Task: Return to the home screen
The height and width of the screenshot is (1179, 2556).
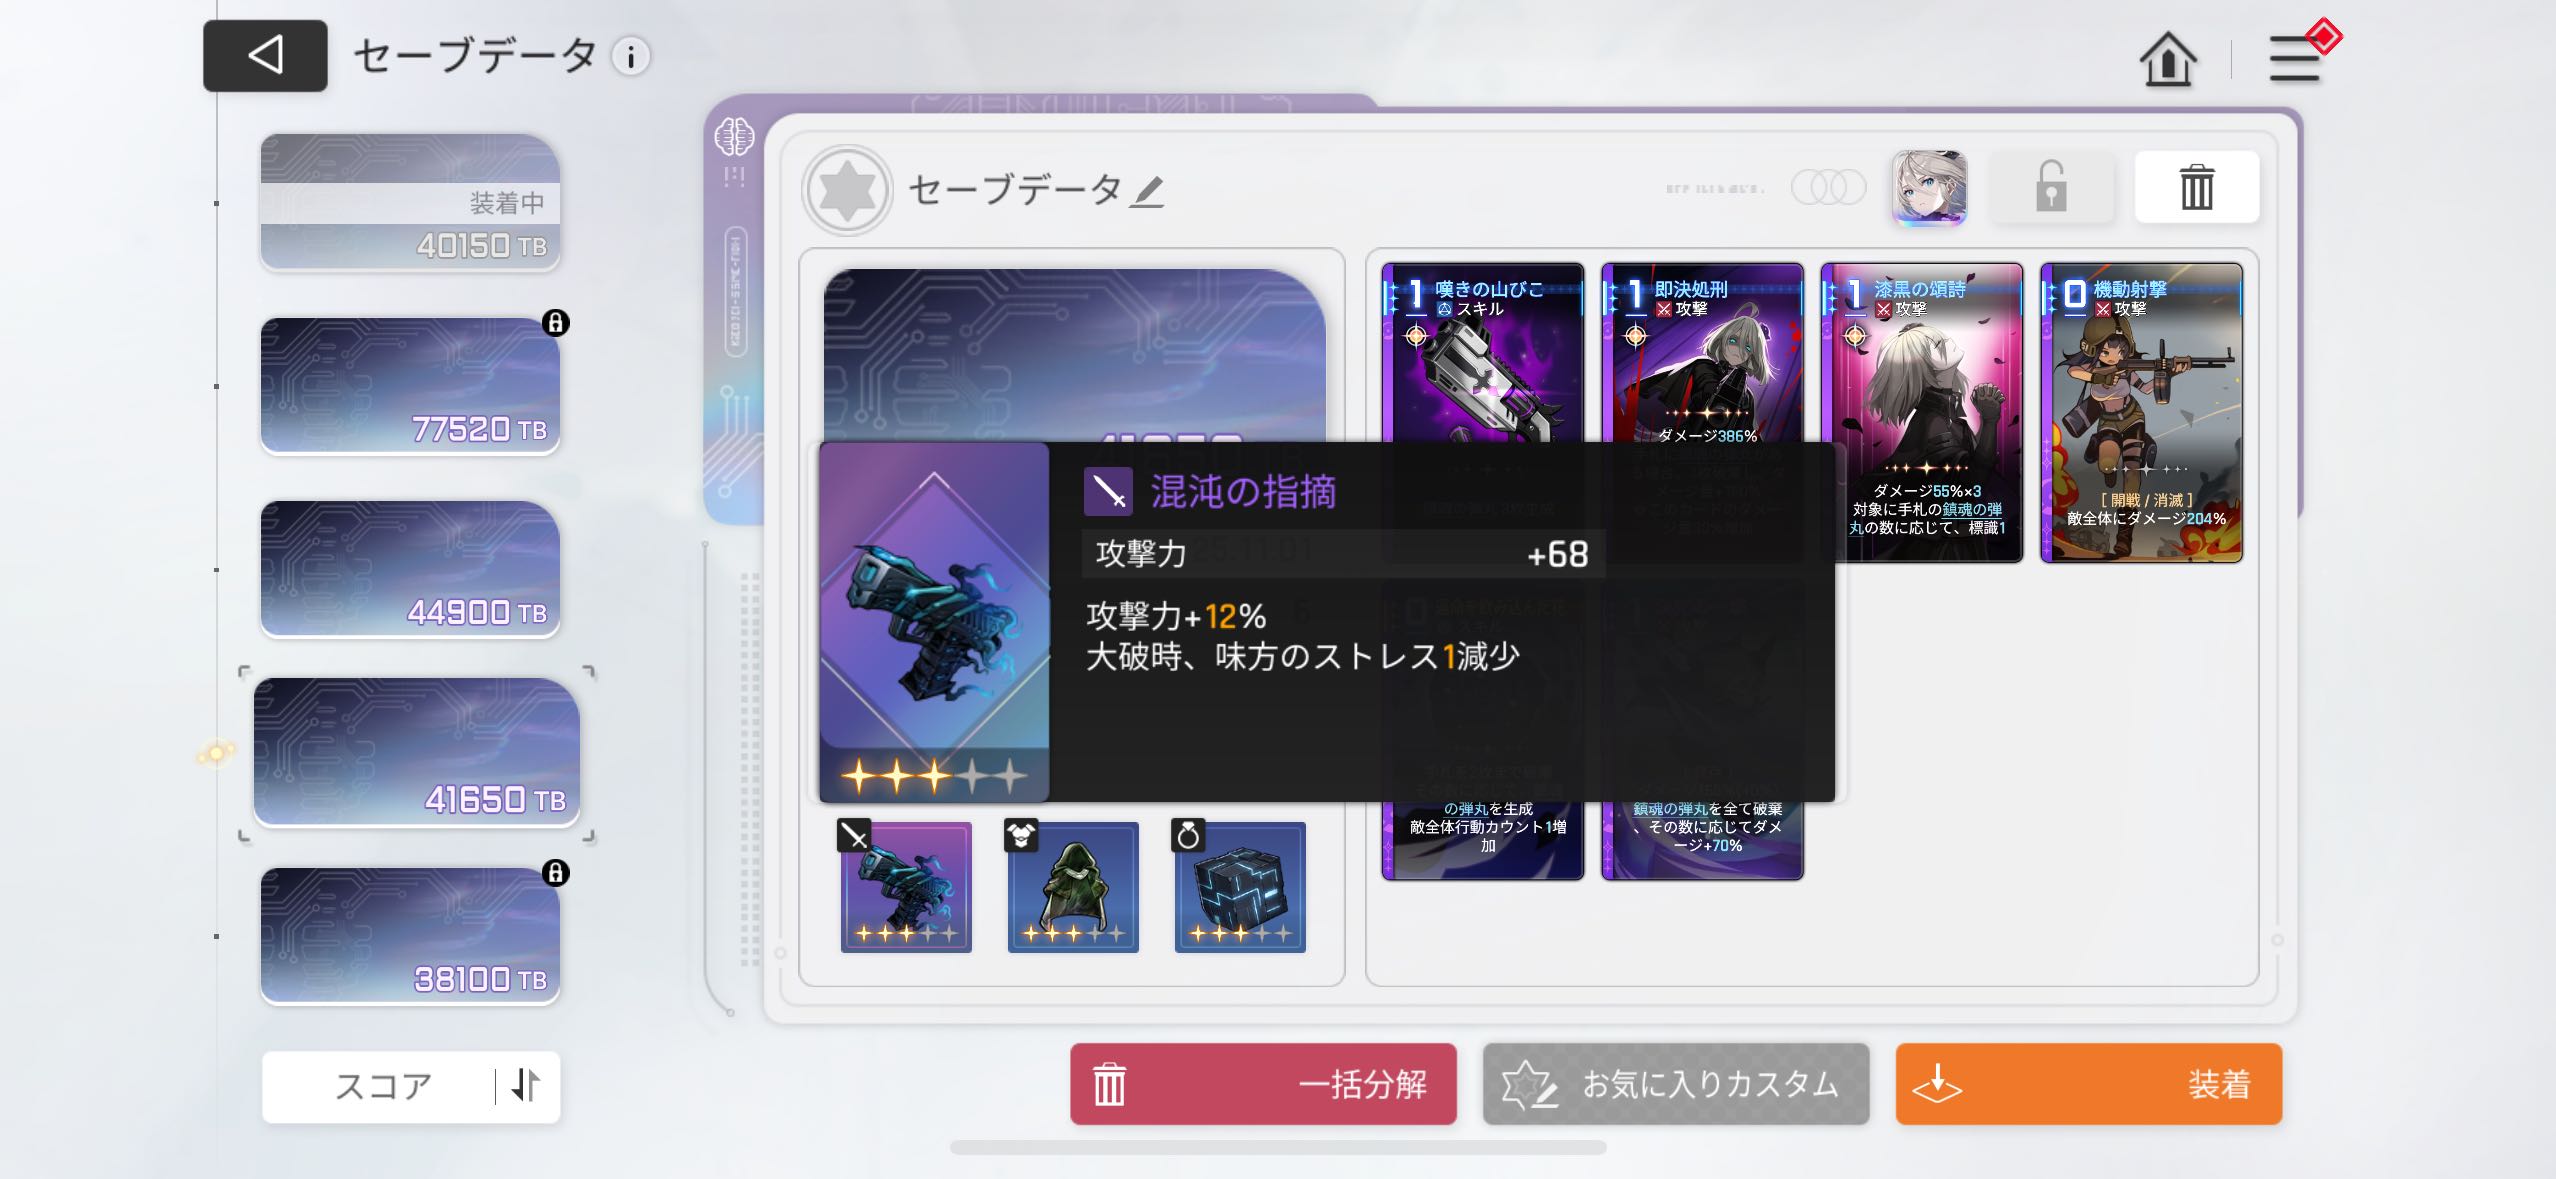Action: coord(2167,59)
